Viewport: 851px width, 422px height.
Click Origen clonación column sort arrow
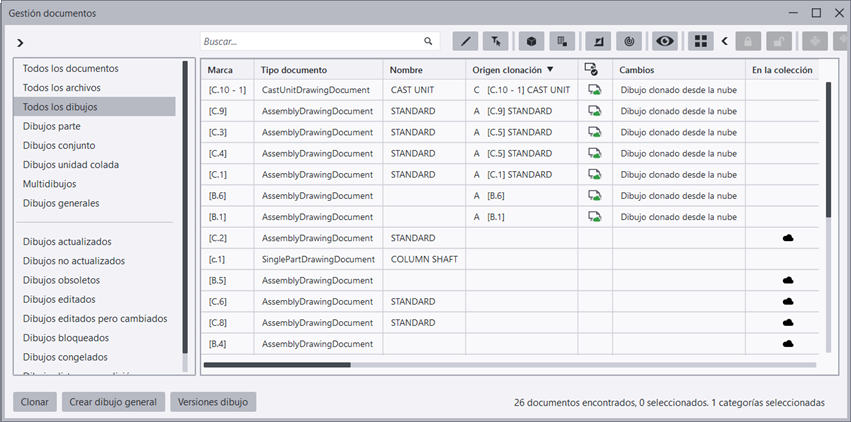[550, 70]
